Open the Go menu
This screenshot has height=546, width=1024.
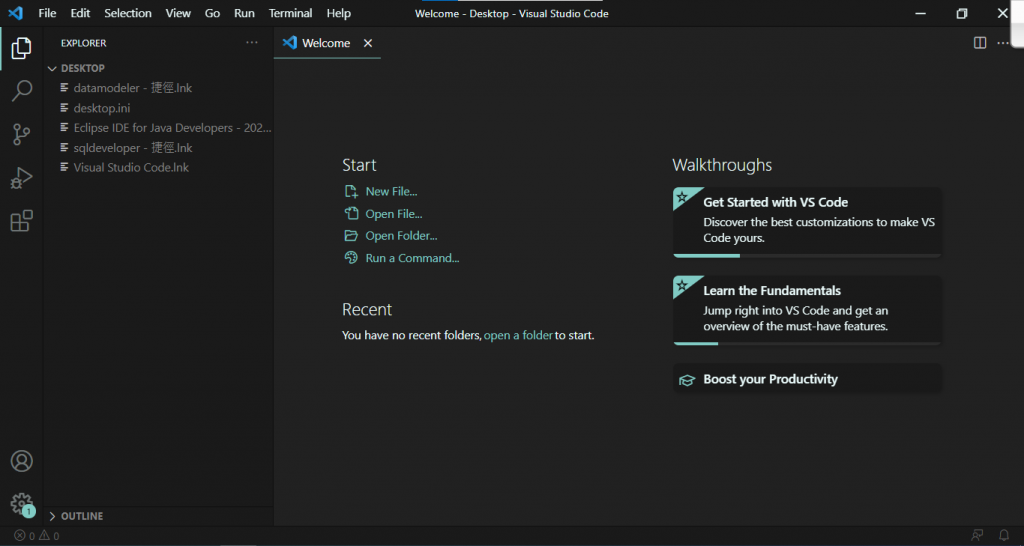click(212, 13)
